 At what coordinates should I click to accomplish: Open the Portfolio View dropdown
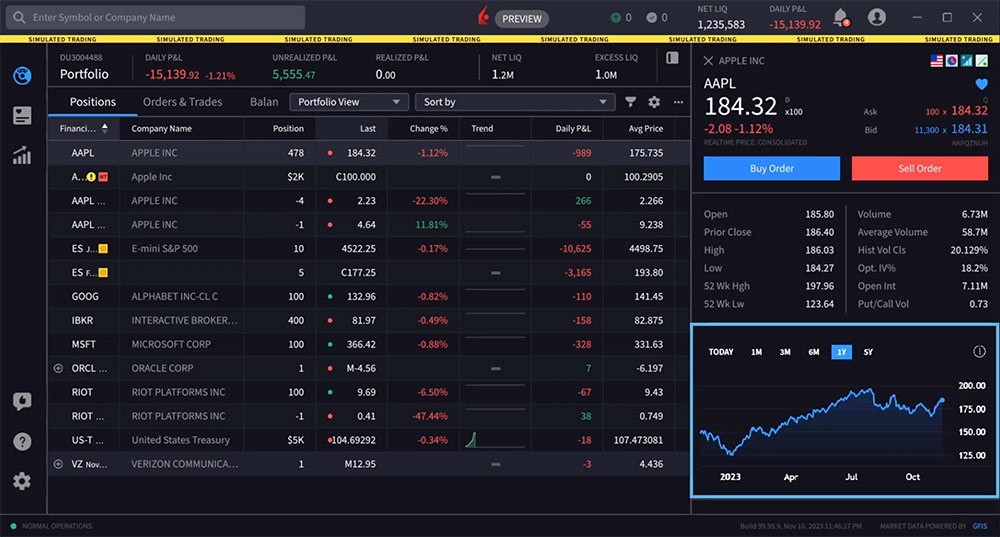[349, 102]
